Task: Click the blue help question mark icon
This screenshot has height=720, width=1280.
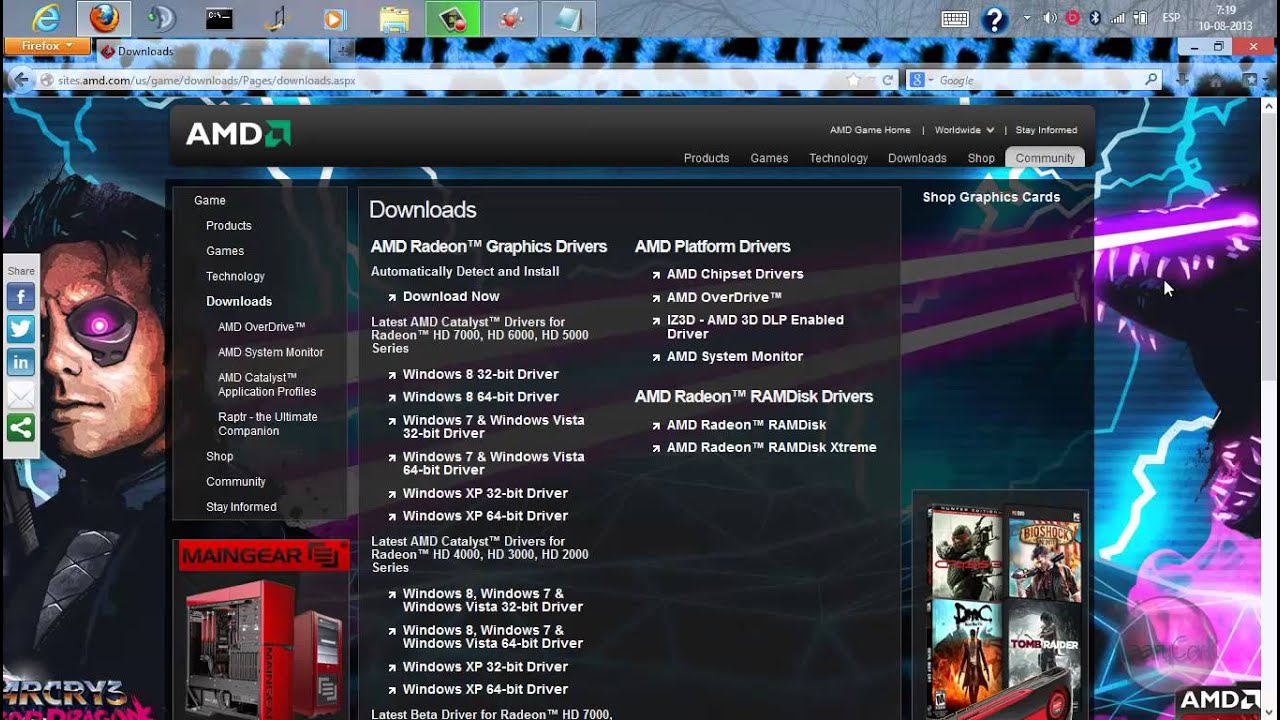Action: [994, 19]
